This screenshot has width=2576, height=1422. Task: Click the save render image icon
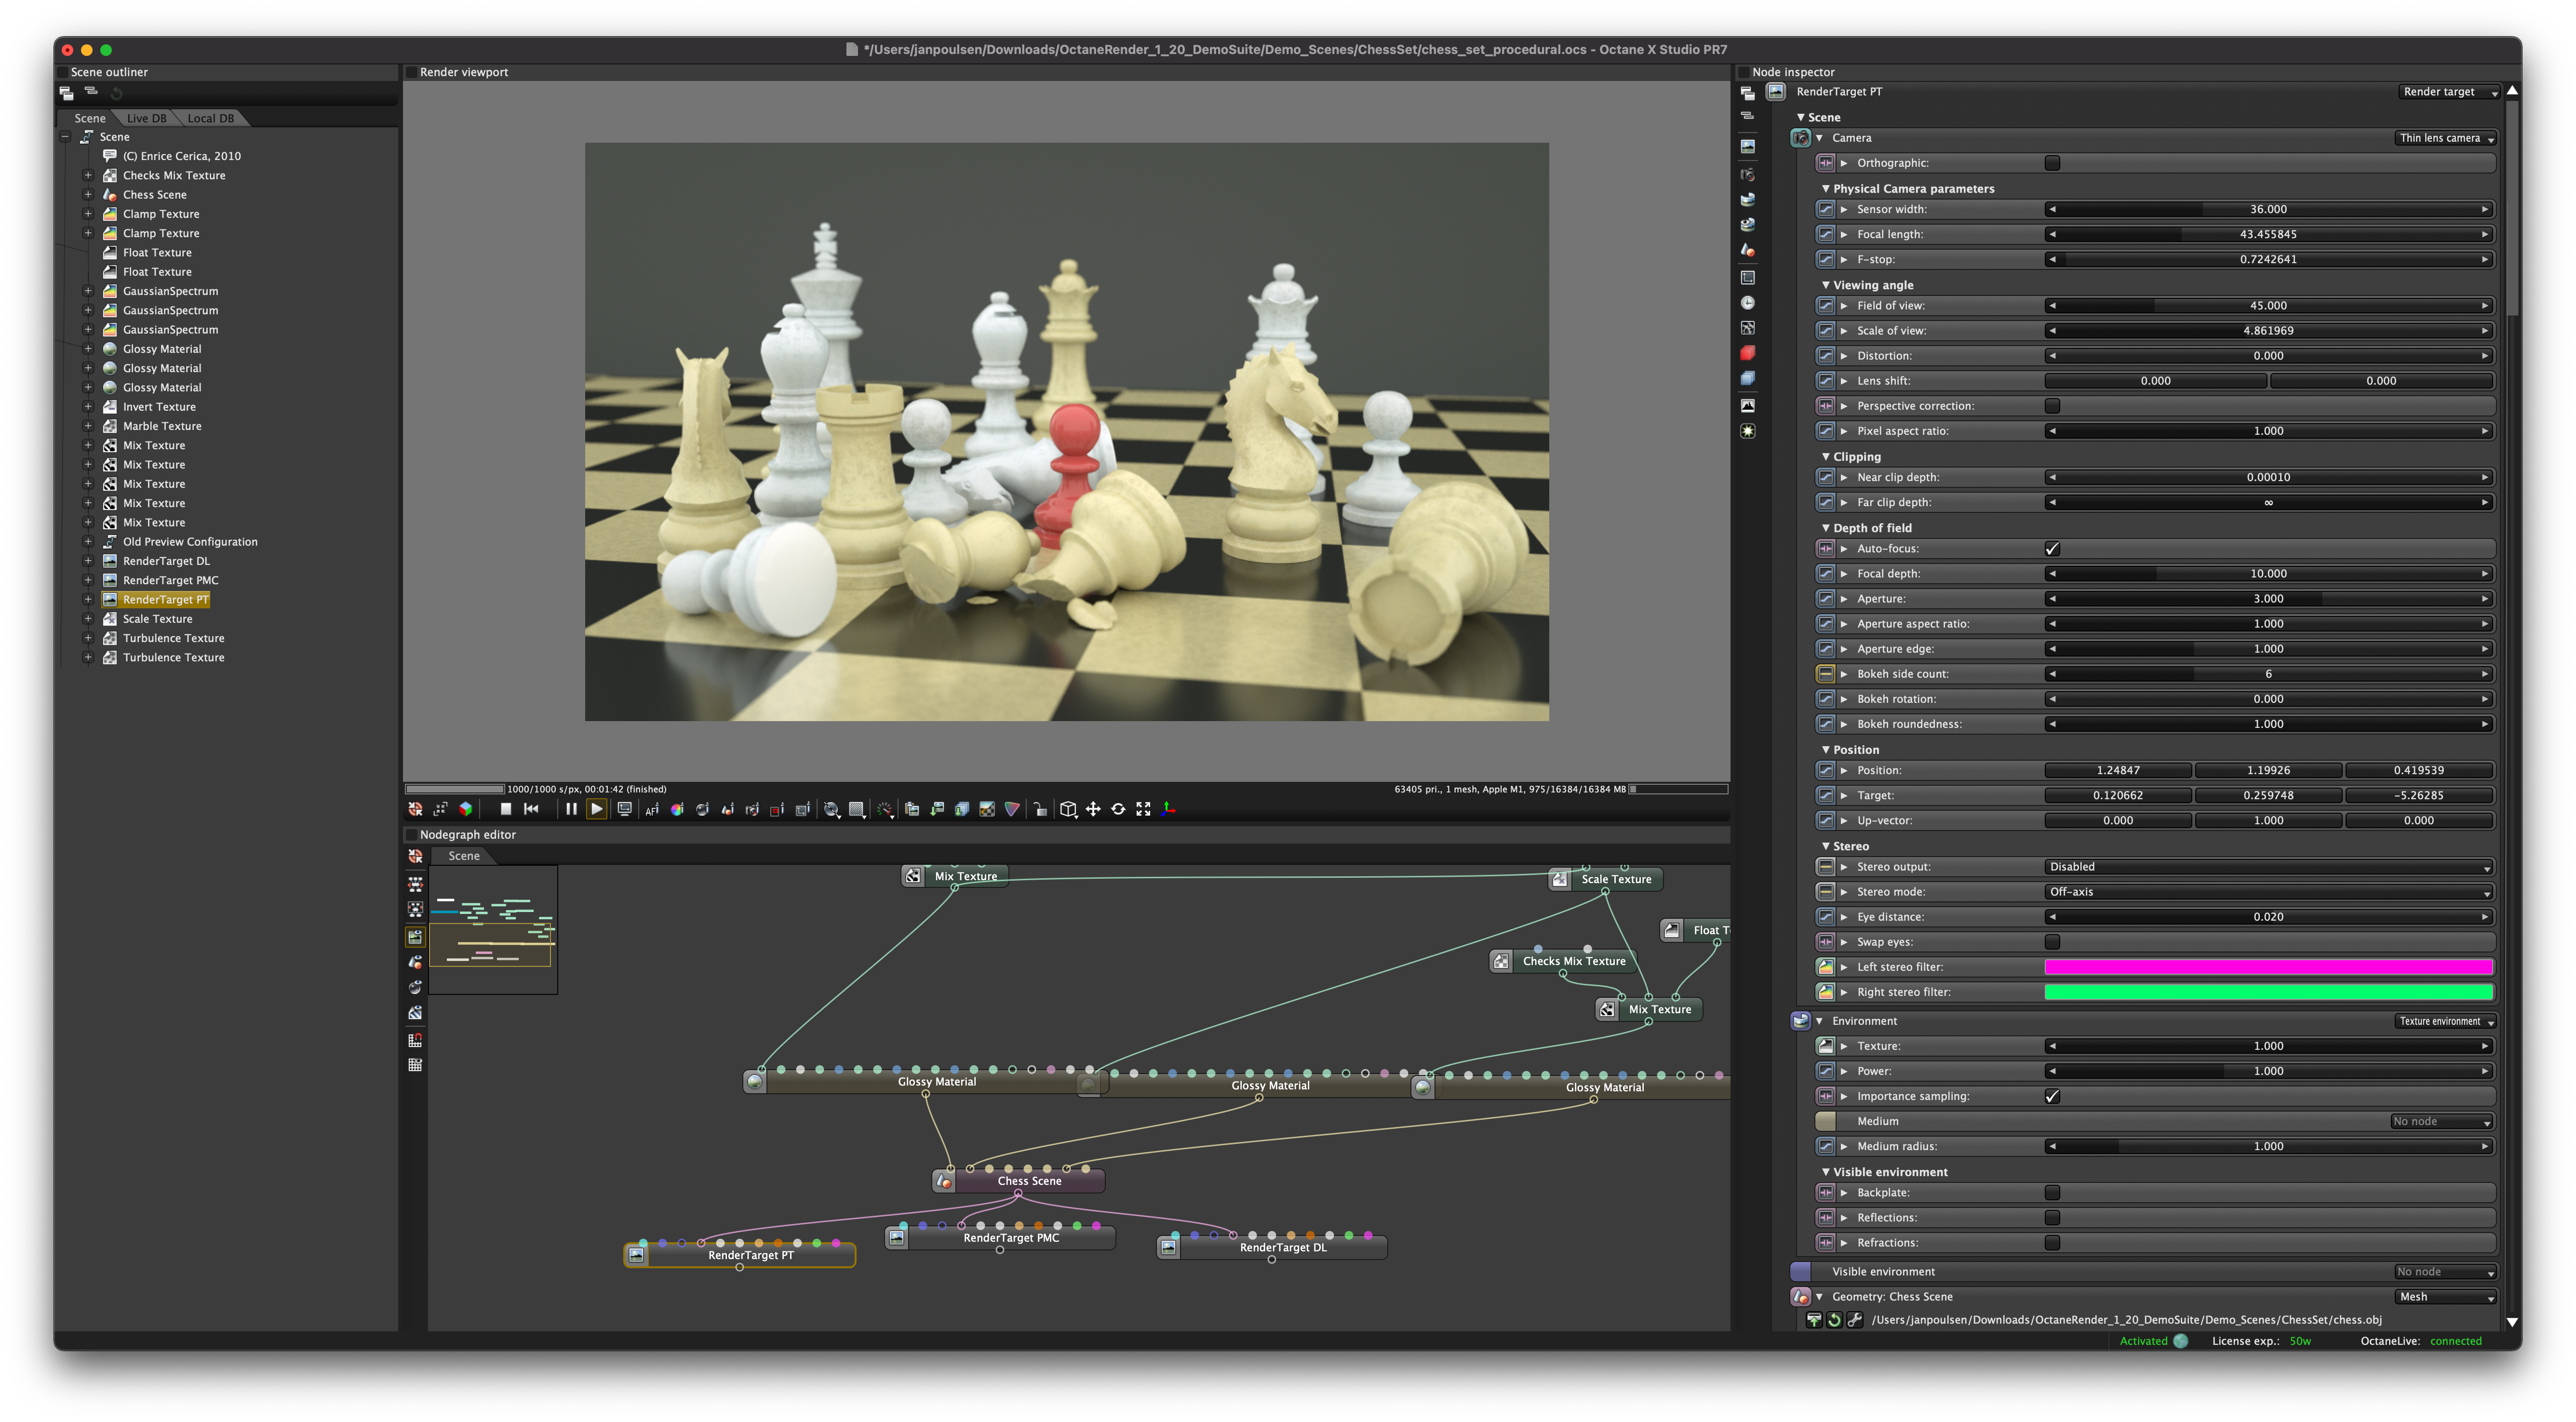(937, 809)
